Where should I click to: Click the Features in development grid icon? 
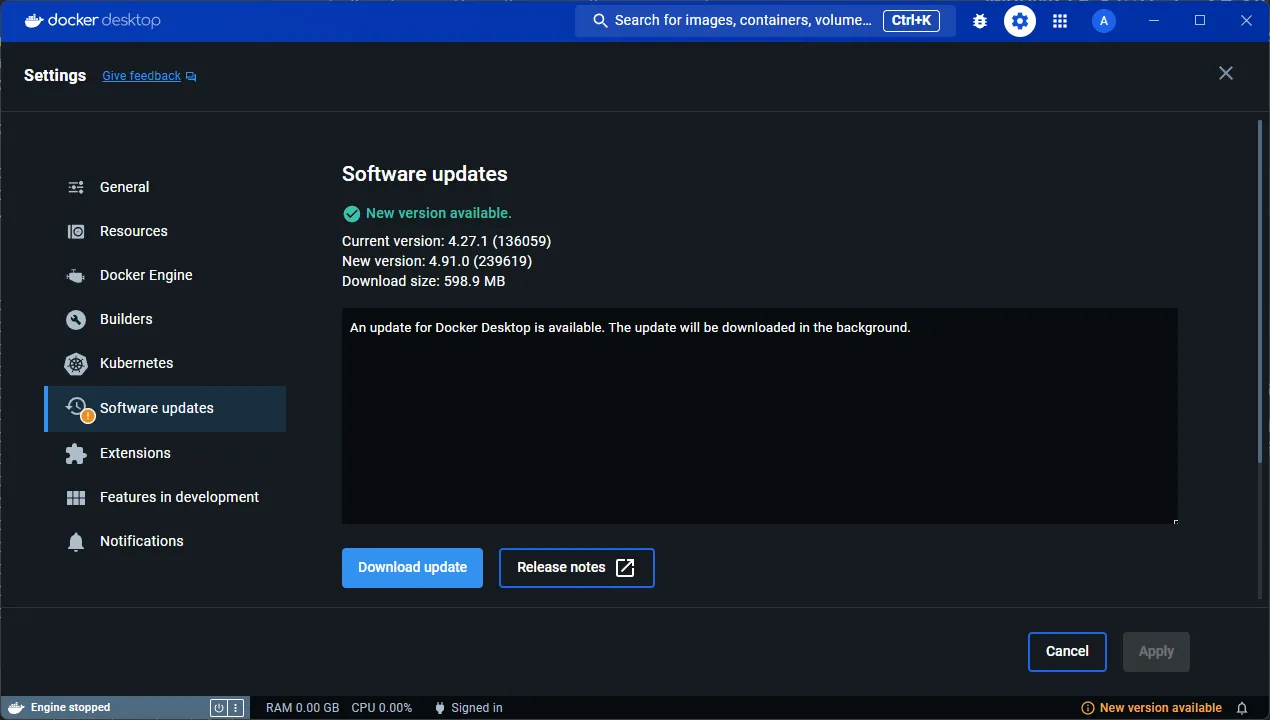(76, 497)
